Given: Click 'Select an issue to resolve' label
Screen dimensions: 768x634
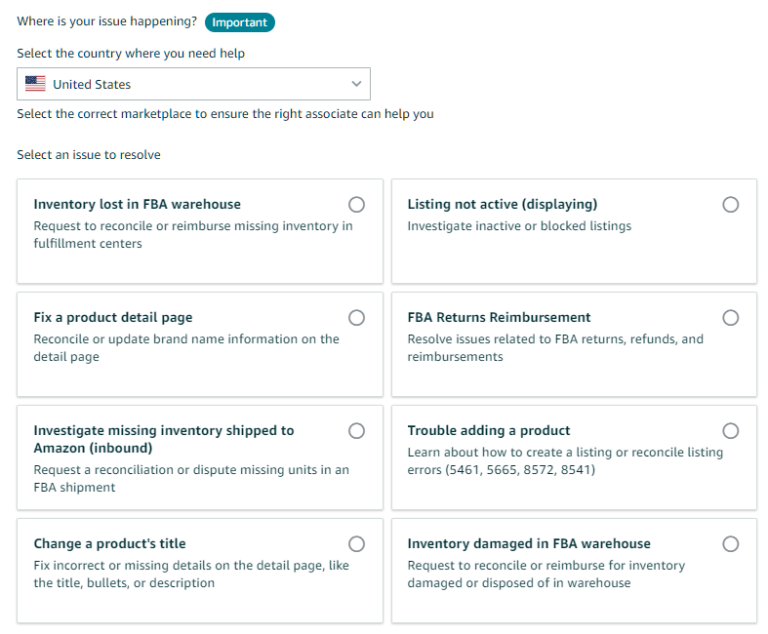Looking at the screenshot, I should coord(89,155).
